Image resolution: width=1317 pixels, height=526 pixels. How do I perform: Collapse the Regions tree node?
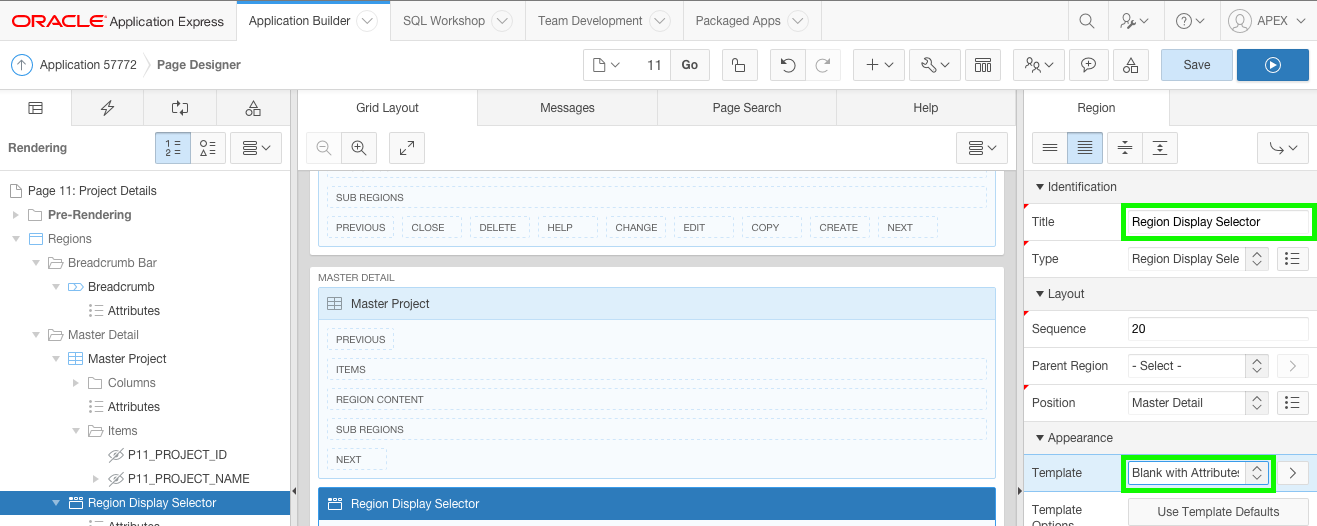point(15,239)
